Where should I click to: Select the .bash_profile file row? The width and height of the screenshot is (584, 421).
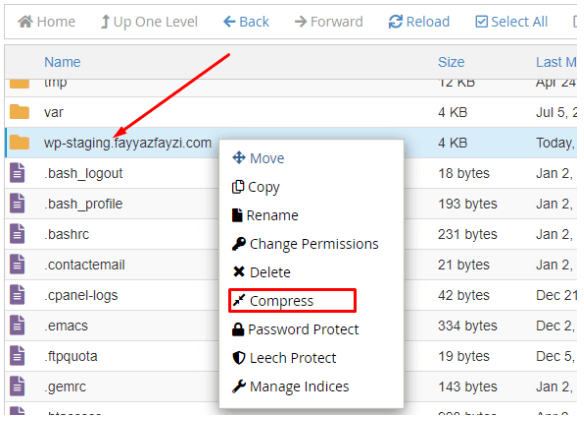[291, 204]
